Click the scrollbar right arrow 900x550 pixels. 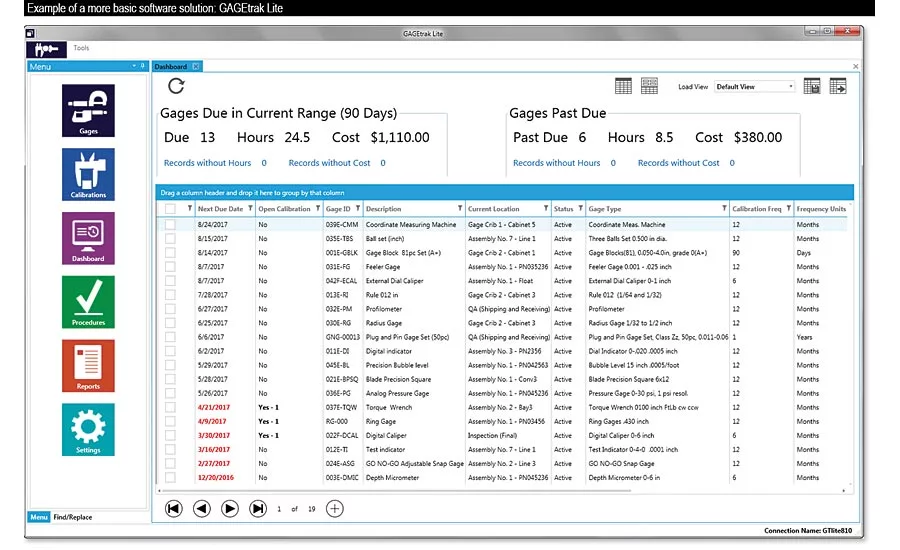[x=843, y=491]
